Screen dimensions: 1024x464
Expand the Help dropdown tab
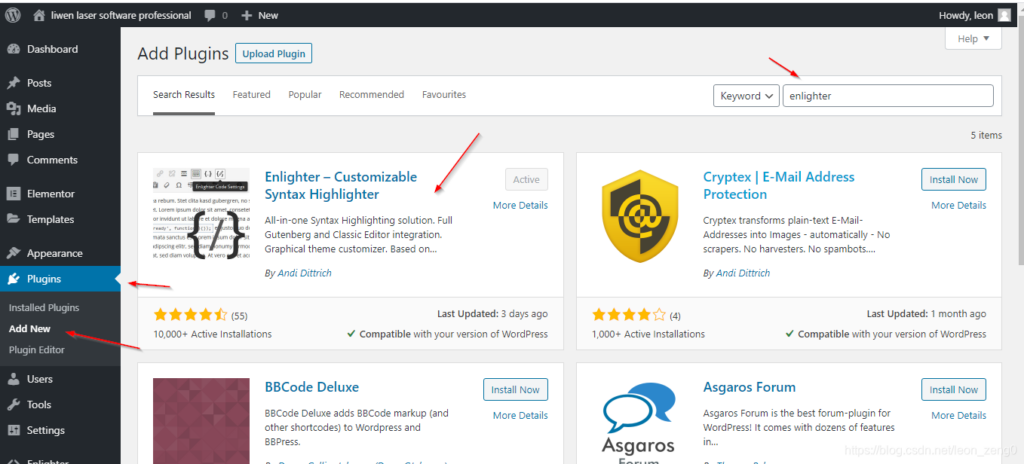[x=972, y=39]
